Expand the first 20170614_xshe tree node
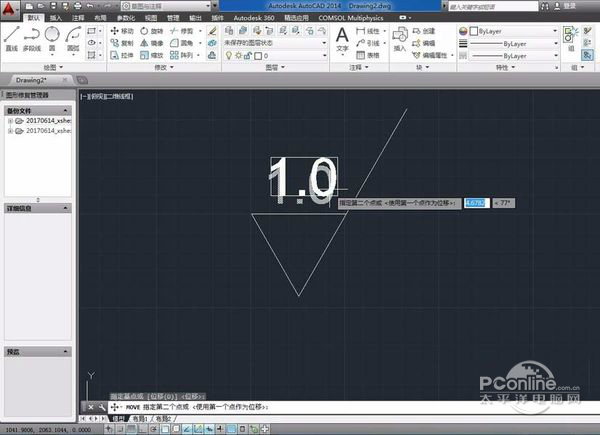Viewport: 600px width, 435px height. [10, 121]
